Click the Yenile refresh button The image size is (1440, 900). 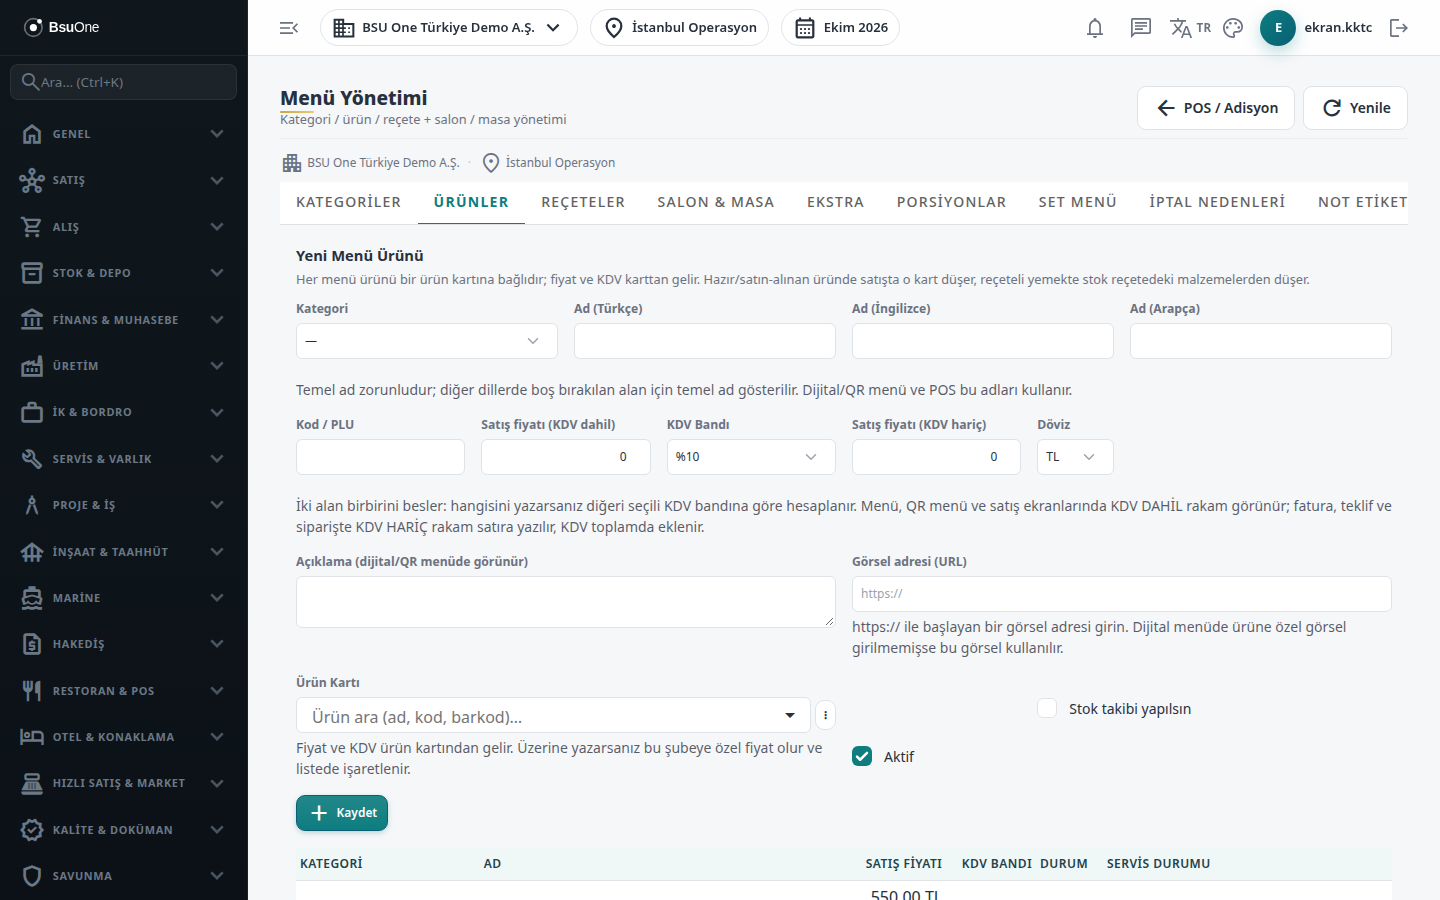(1355, 108)
